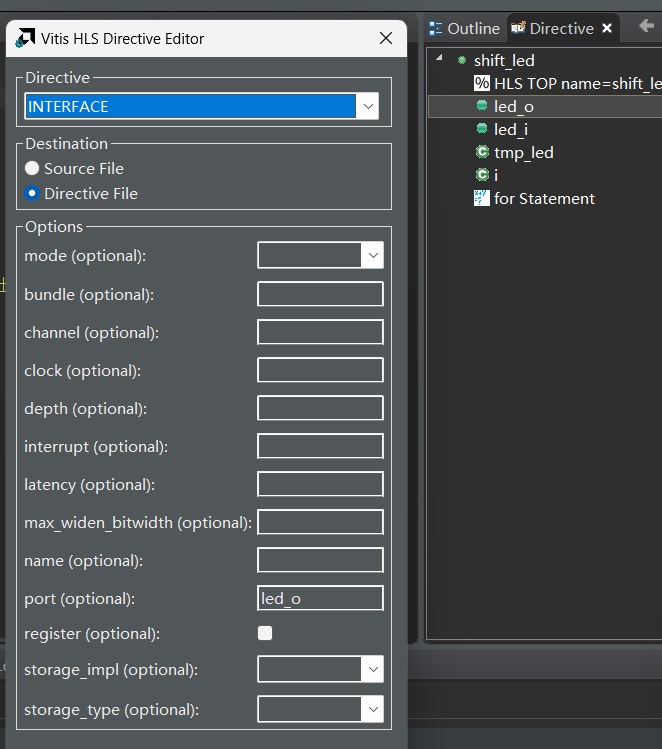Select the shift_led function entry
662x749 pixels.
coord(504,61)
